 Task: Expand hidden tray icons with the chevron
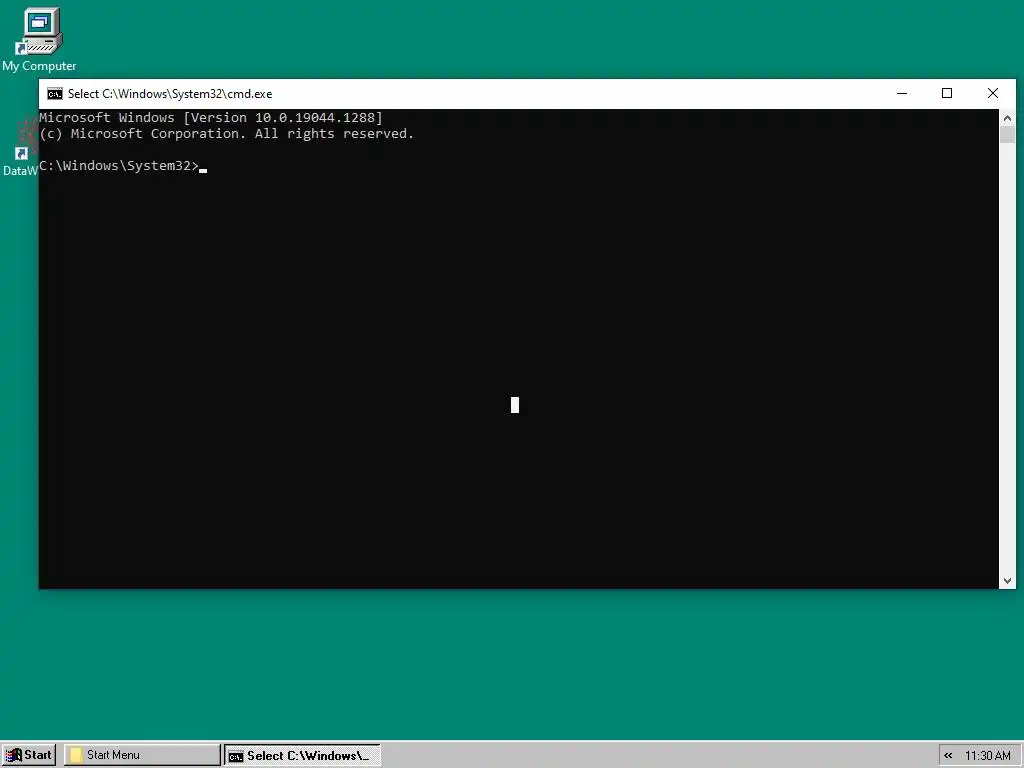tap(948, 756)
